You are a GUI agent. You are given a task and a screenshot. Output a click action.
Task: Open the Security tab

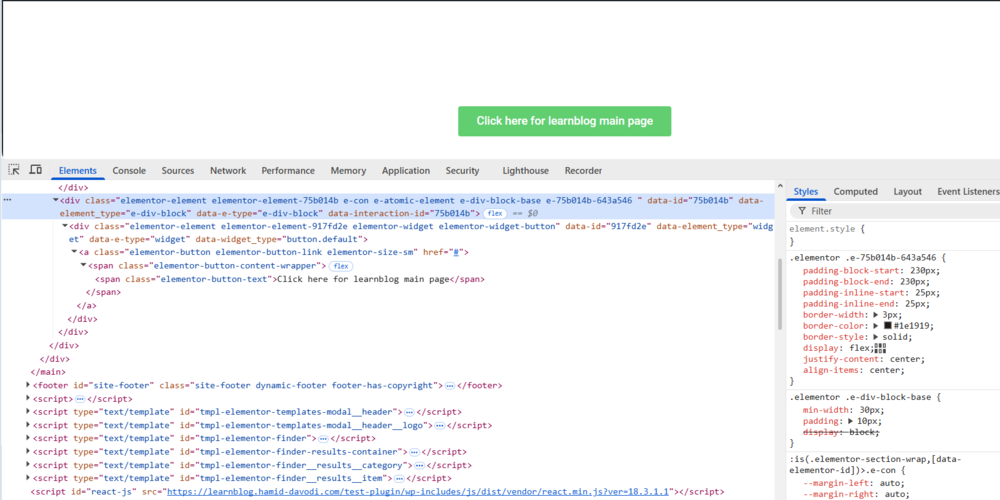click(x=462, y=170)
